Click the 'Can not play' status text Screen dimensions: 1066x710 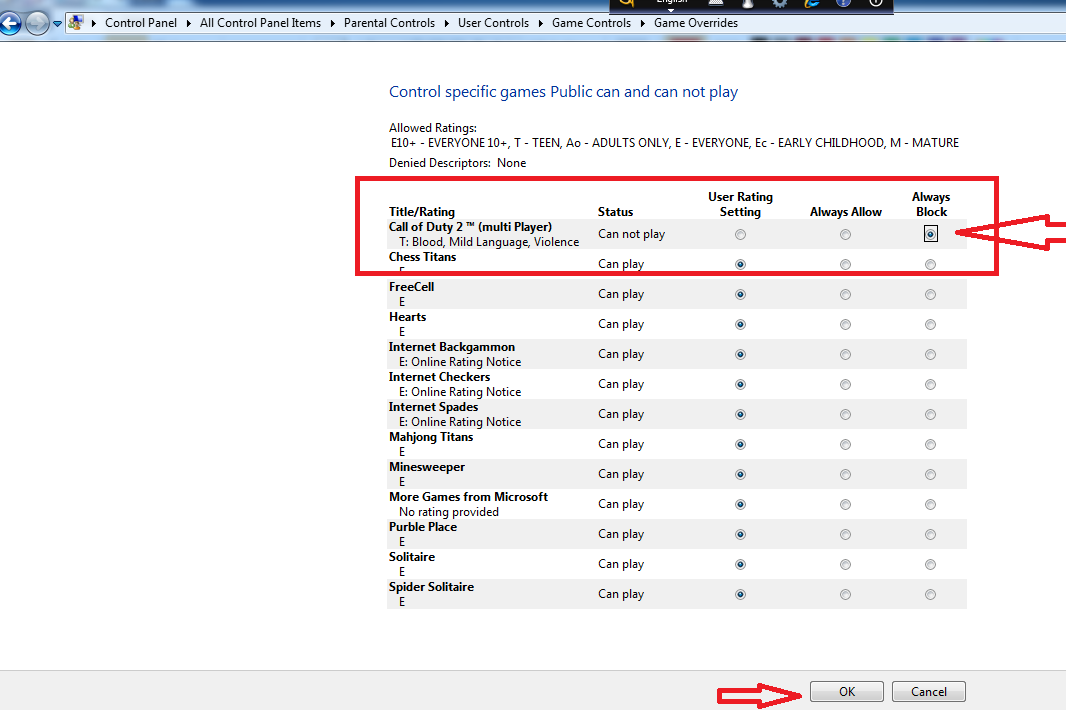click(x=632, y=234)
